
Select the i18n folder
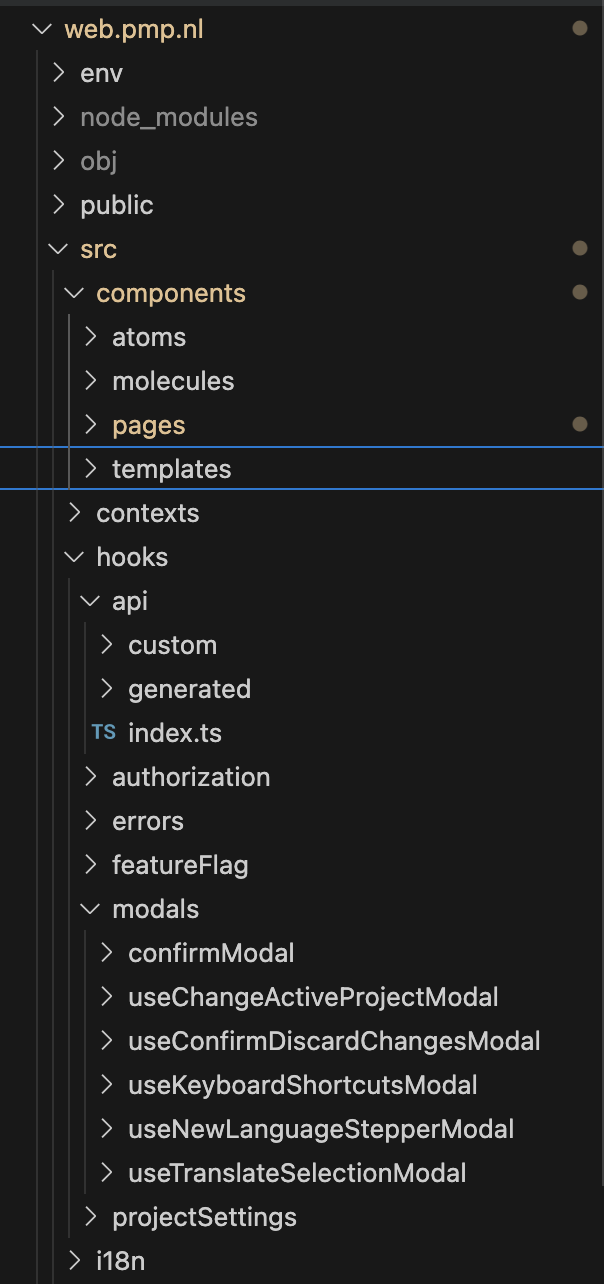point(120,1261)
